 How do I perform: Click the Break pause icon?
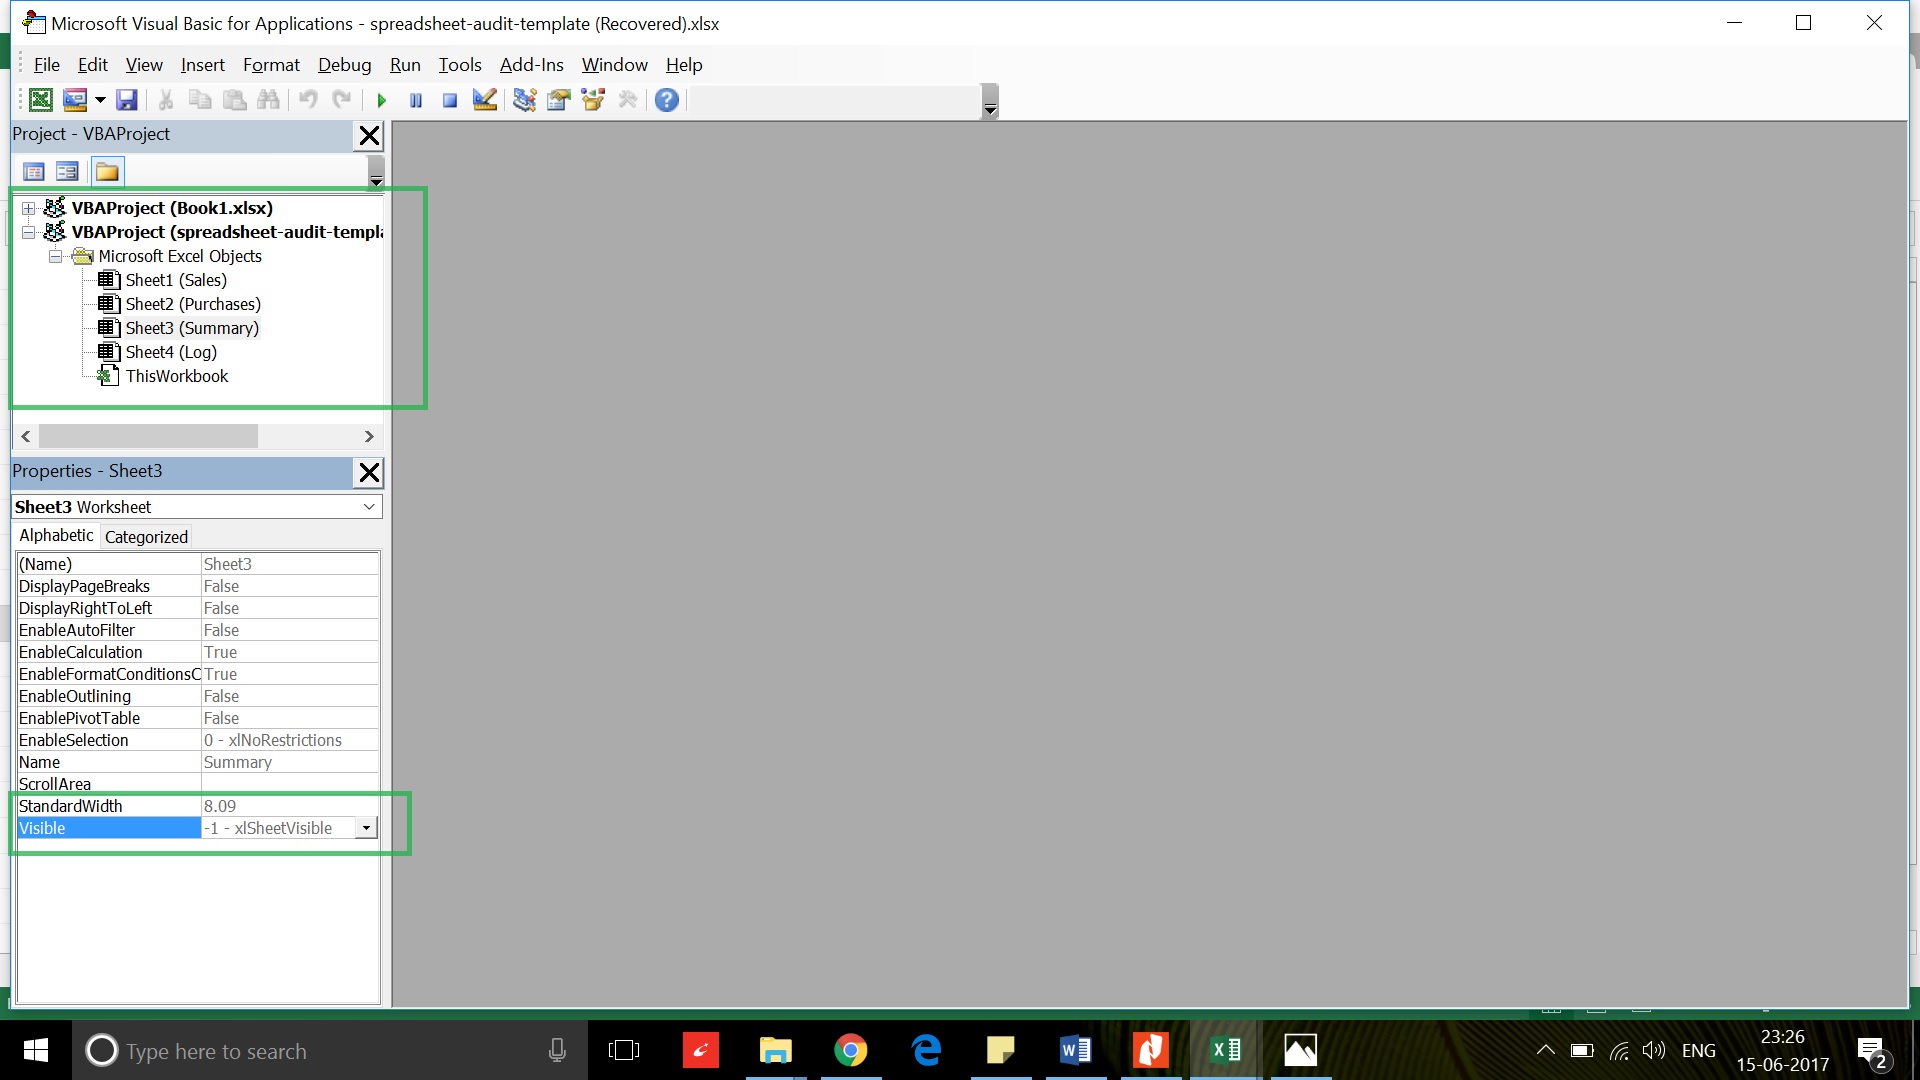pos(416,100)
